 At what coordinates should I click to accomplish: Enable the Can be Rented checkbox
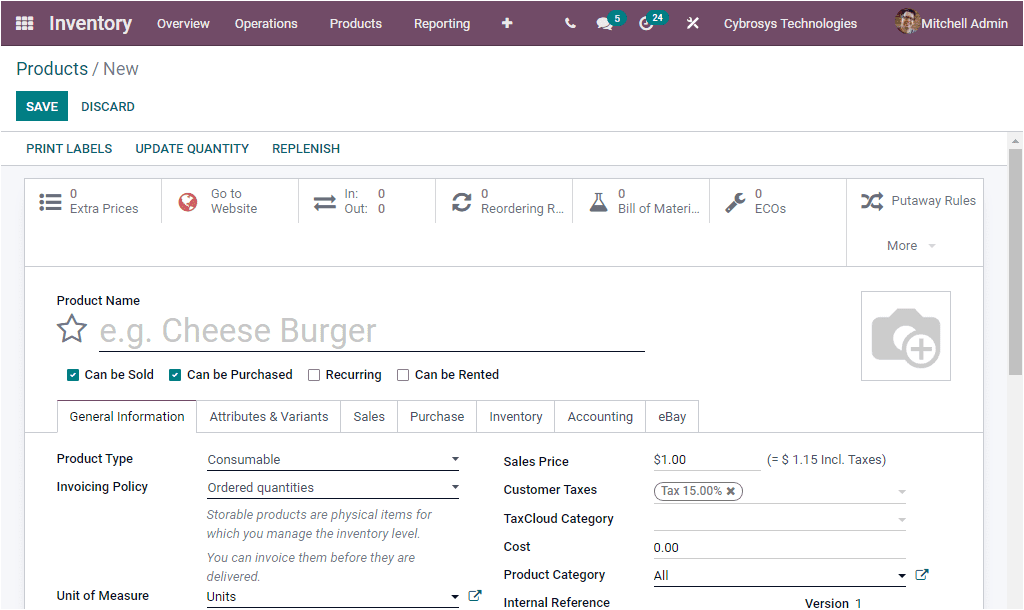point(402,374)
